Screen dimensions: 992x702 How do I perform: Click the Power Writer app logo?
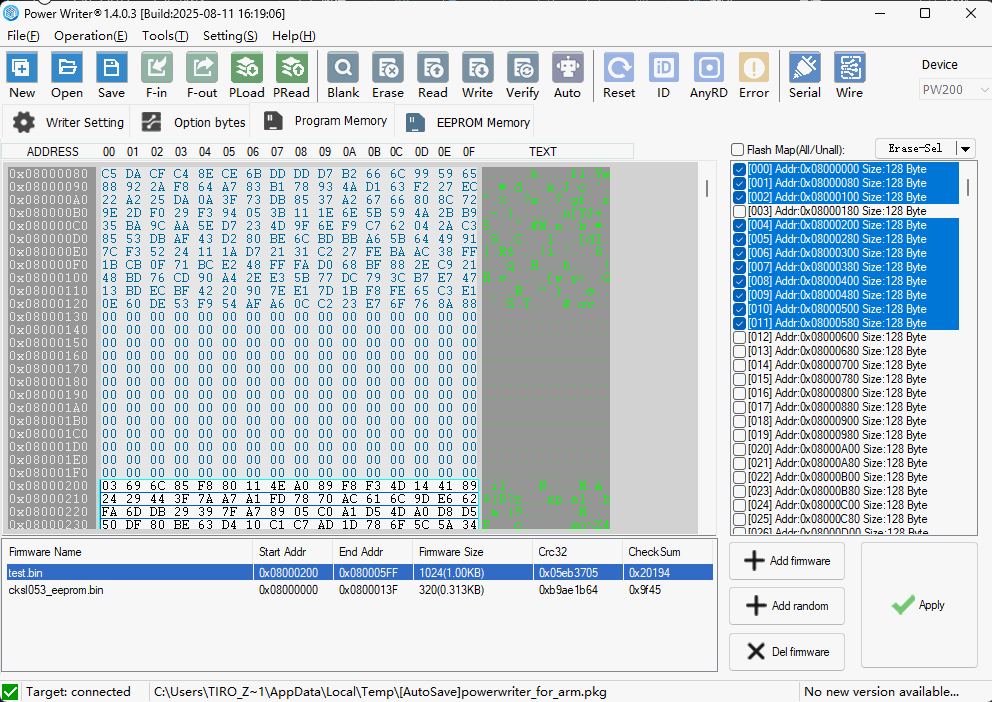coord(11,13)
